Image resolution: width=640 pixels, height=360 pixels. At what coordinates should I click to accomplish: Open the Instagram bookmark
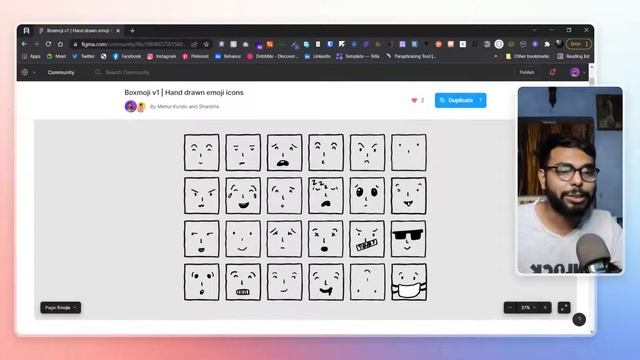pos(162,56)
